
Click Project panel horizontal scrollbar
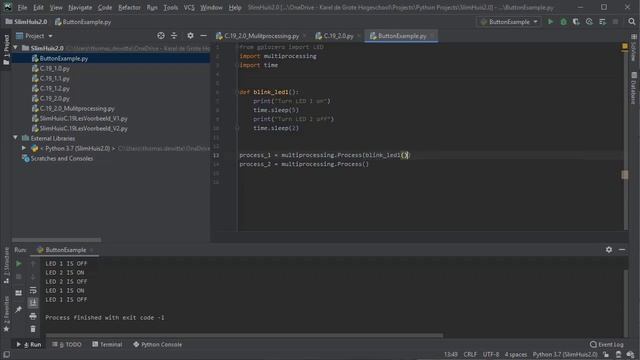click(56, 240)
